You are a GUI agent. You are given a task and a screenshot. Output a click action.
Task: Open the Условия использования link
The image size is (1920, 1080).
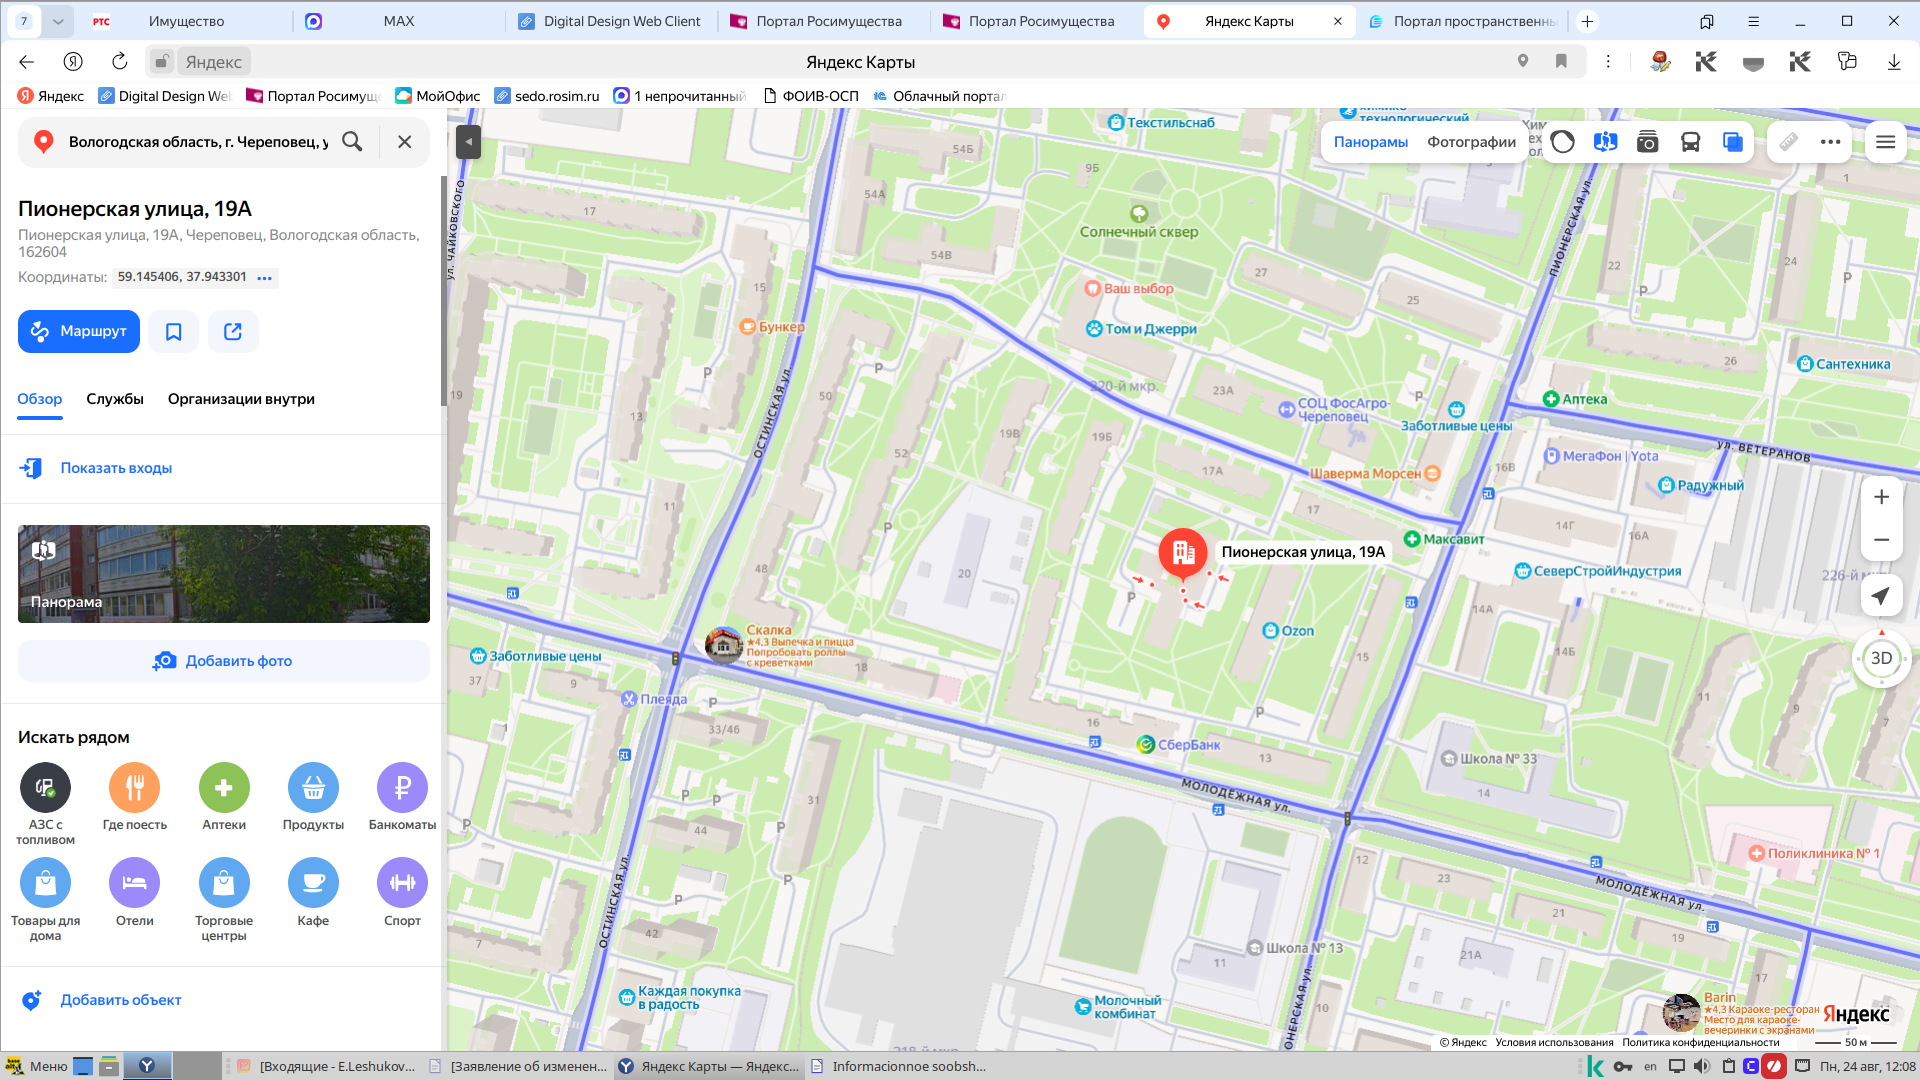pos(1554,1042)
